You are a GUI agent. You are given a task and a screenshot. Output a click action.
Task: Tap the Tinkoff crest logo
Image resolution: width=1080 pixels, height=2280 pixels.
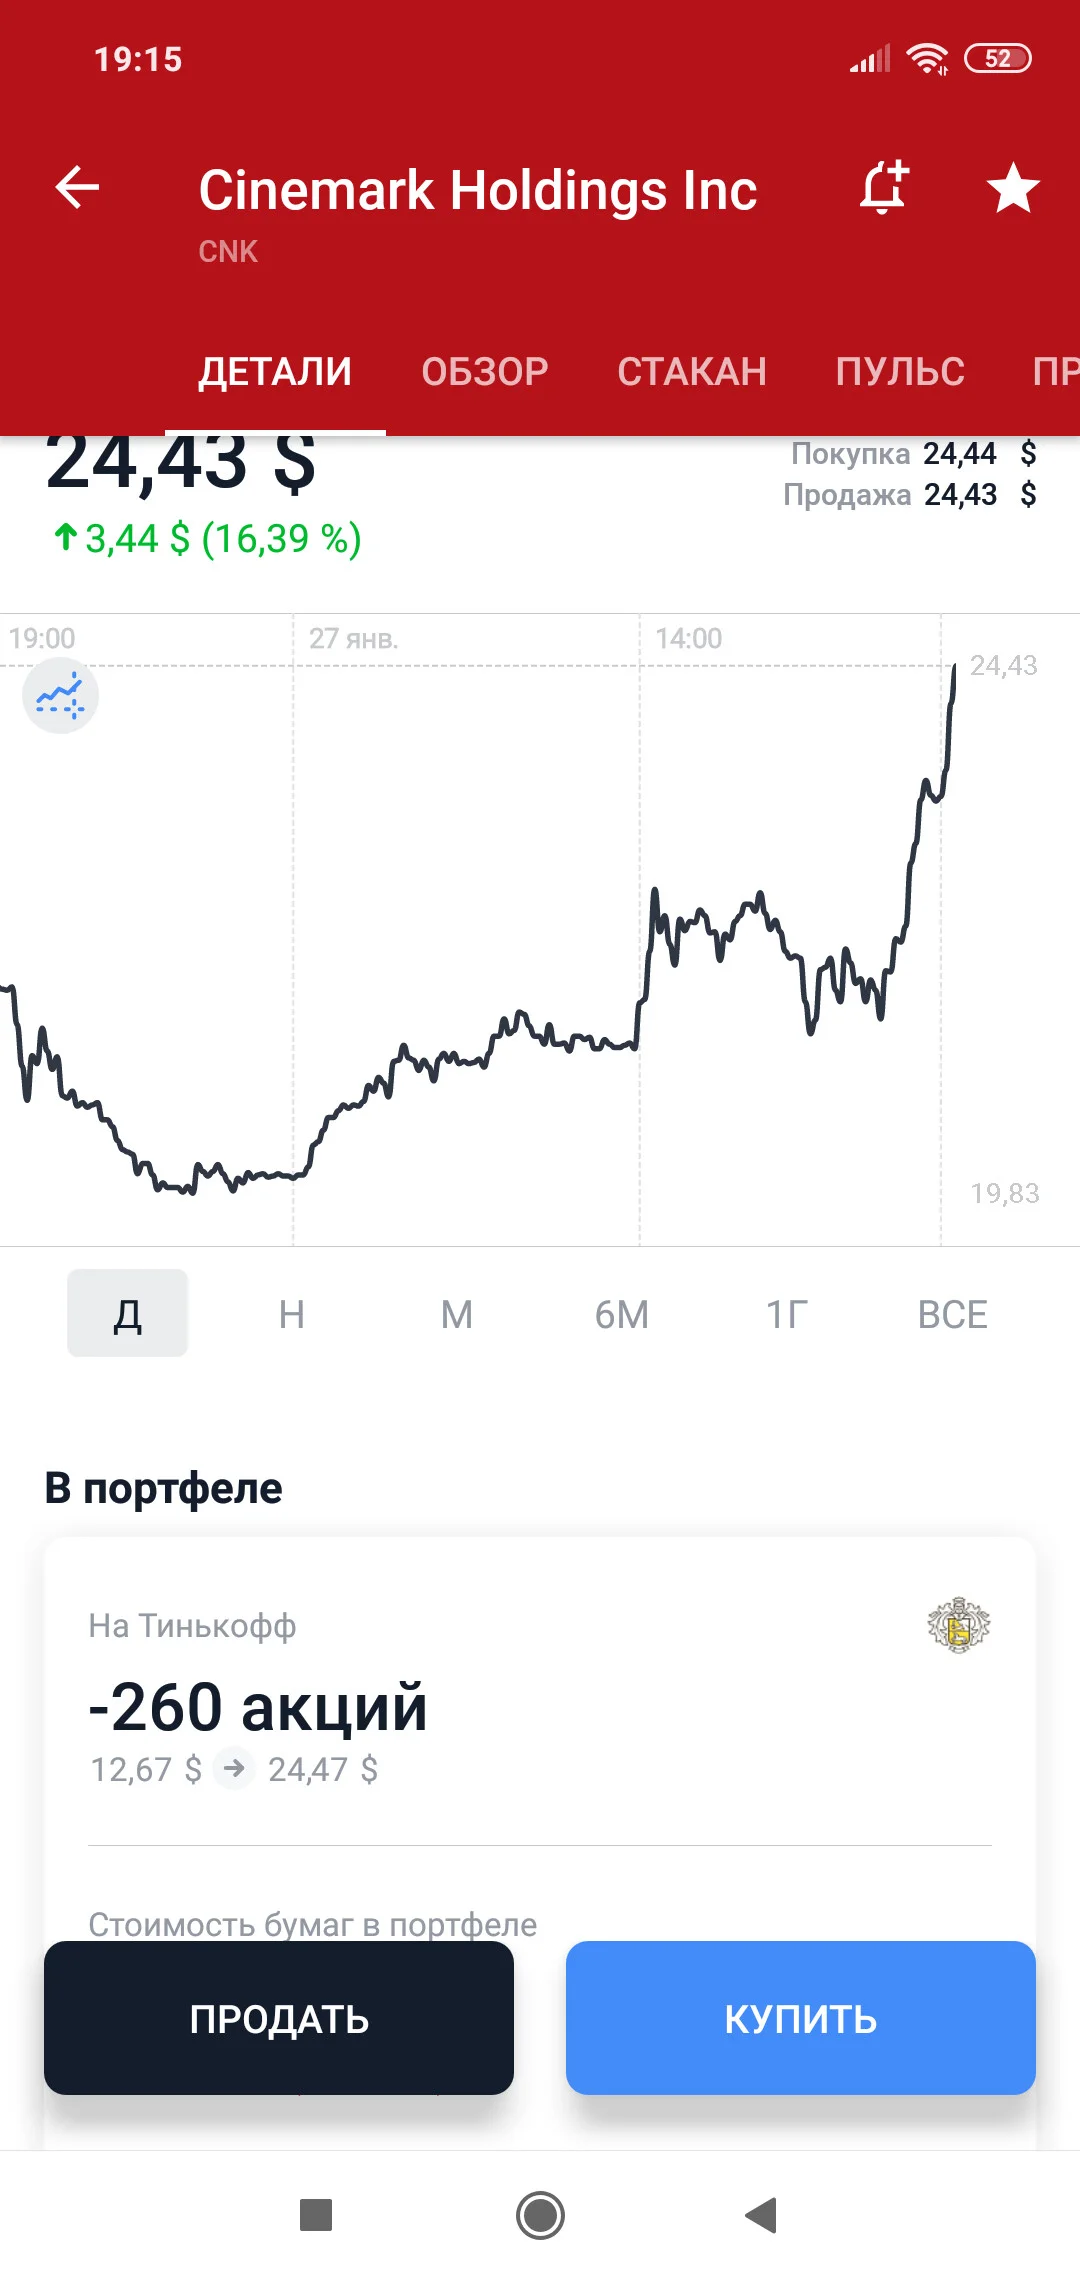click(x=958, y=1625)
